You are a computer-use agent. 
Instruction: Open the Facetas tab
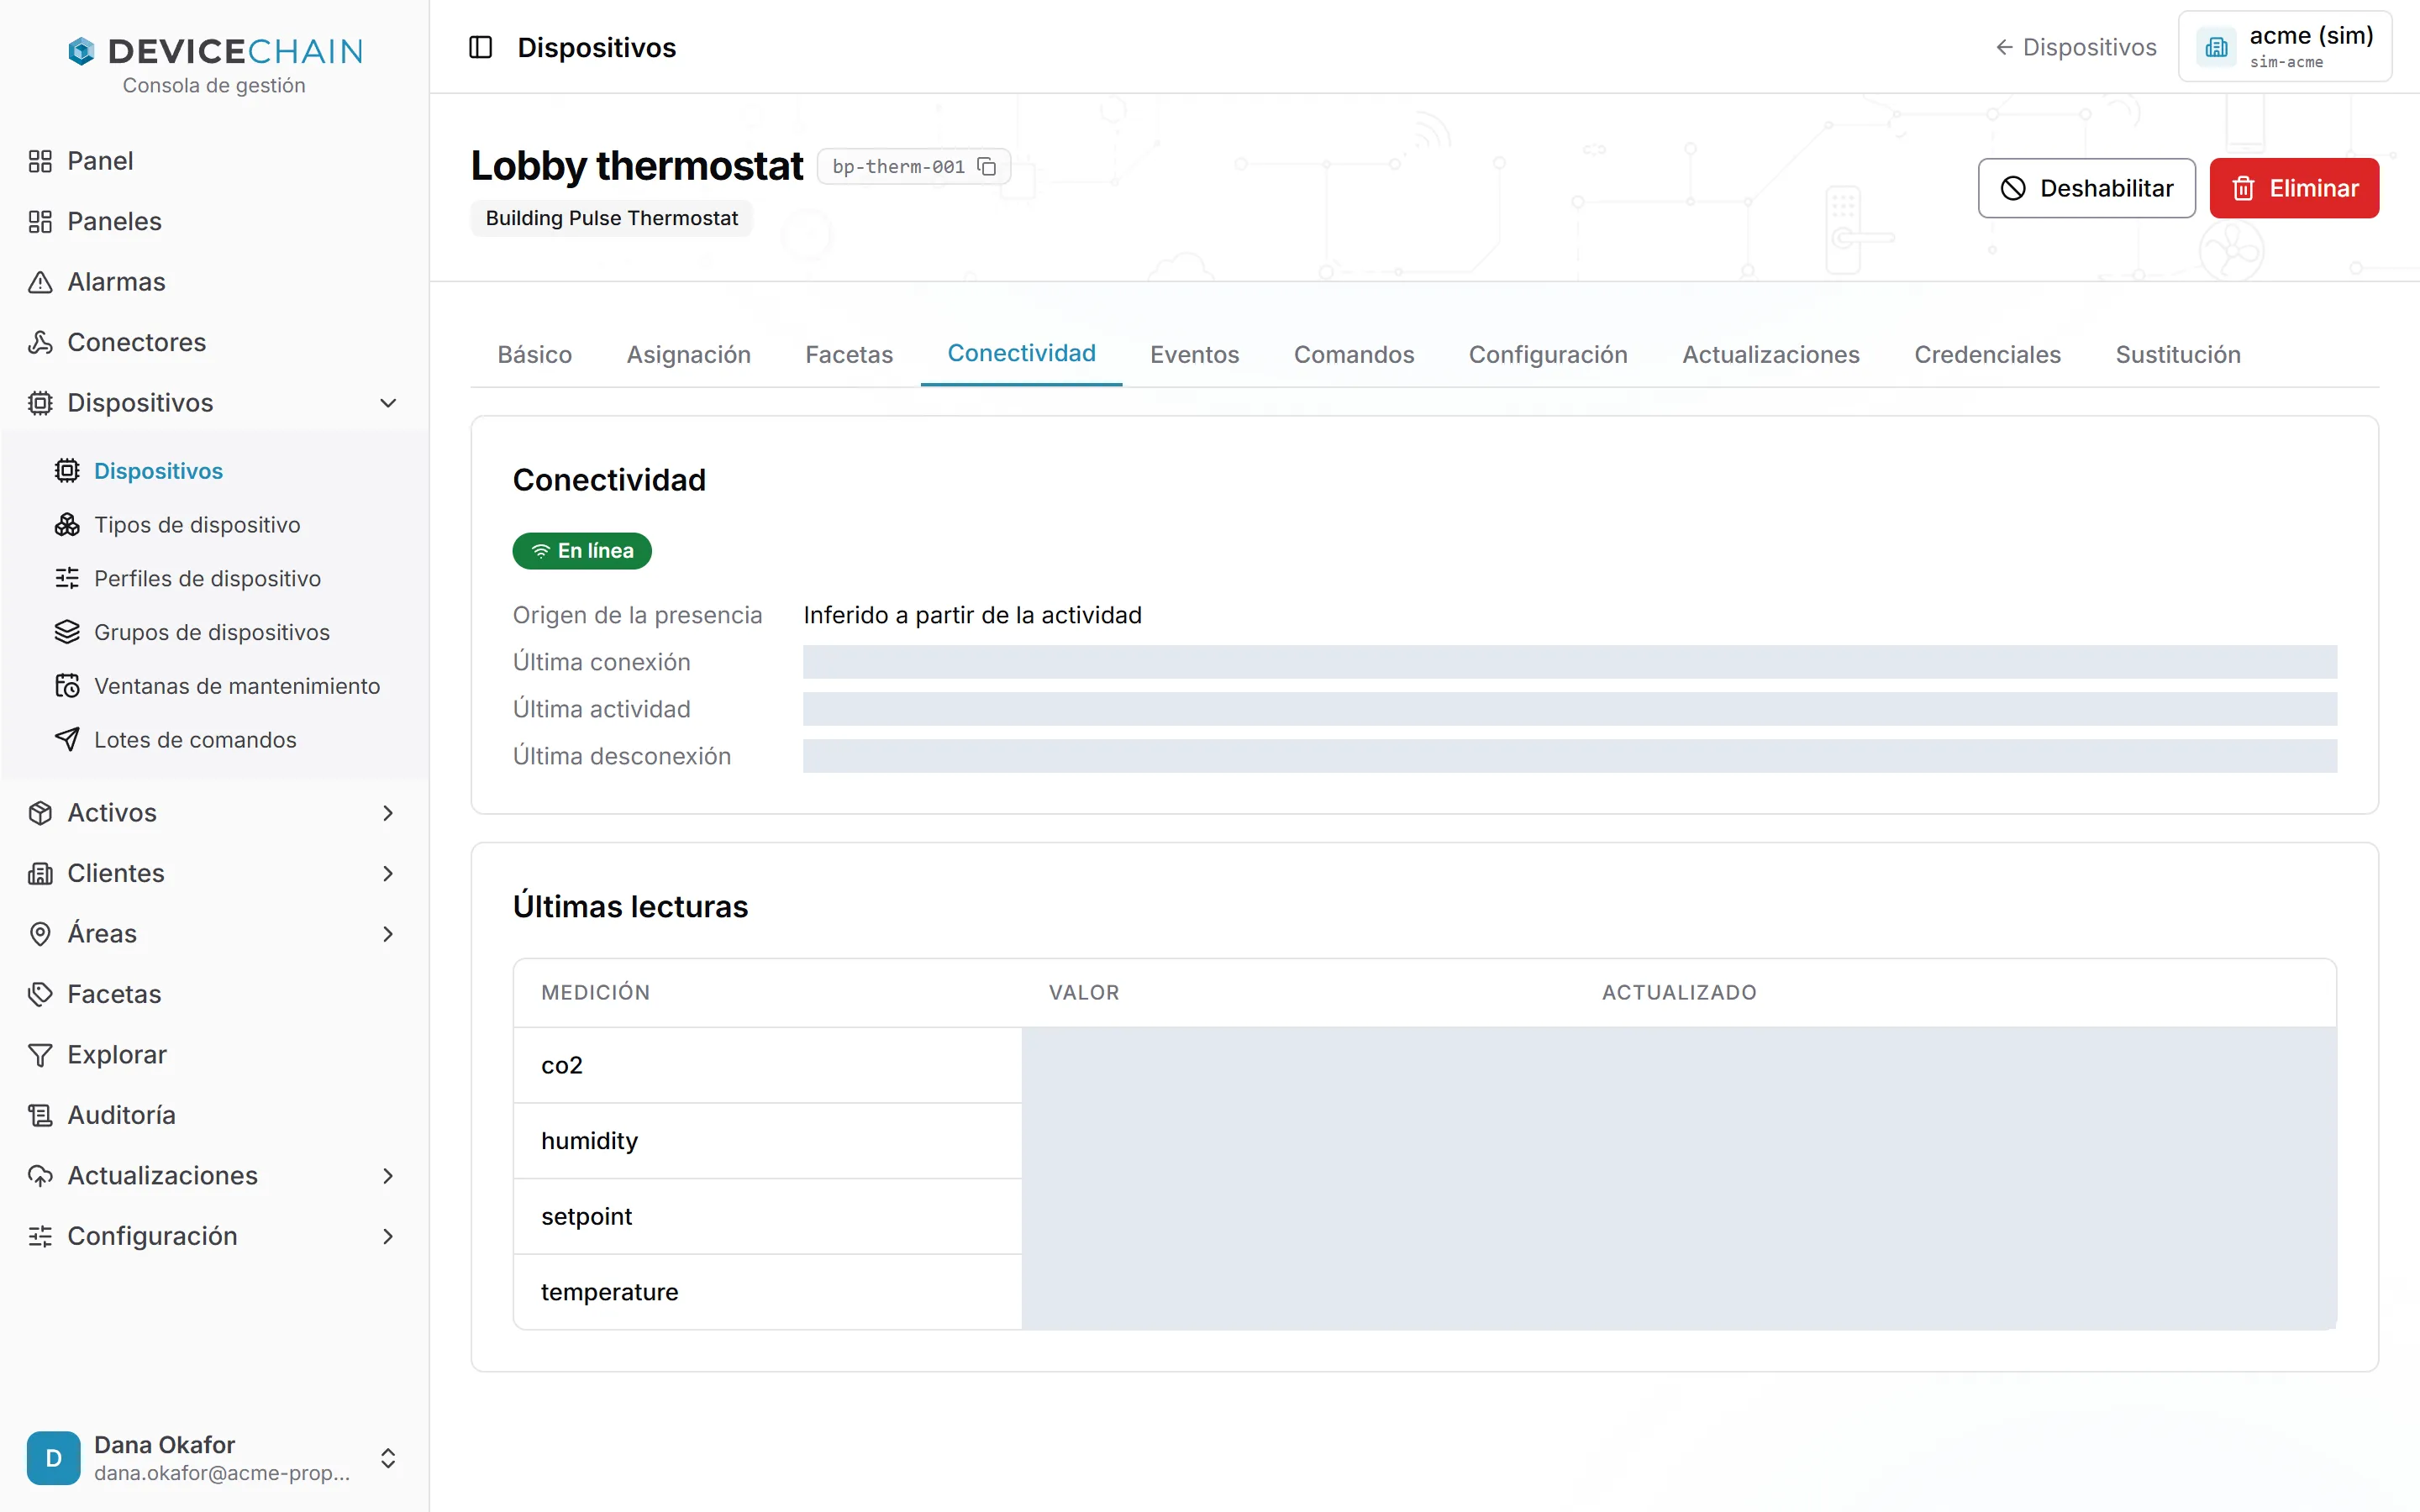click(849, 354)
